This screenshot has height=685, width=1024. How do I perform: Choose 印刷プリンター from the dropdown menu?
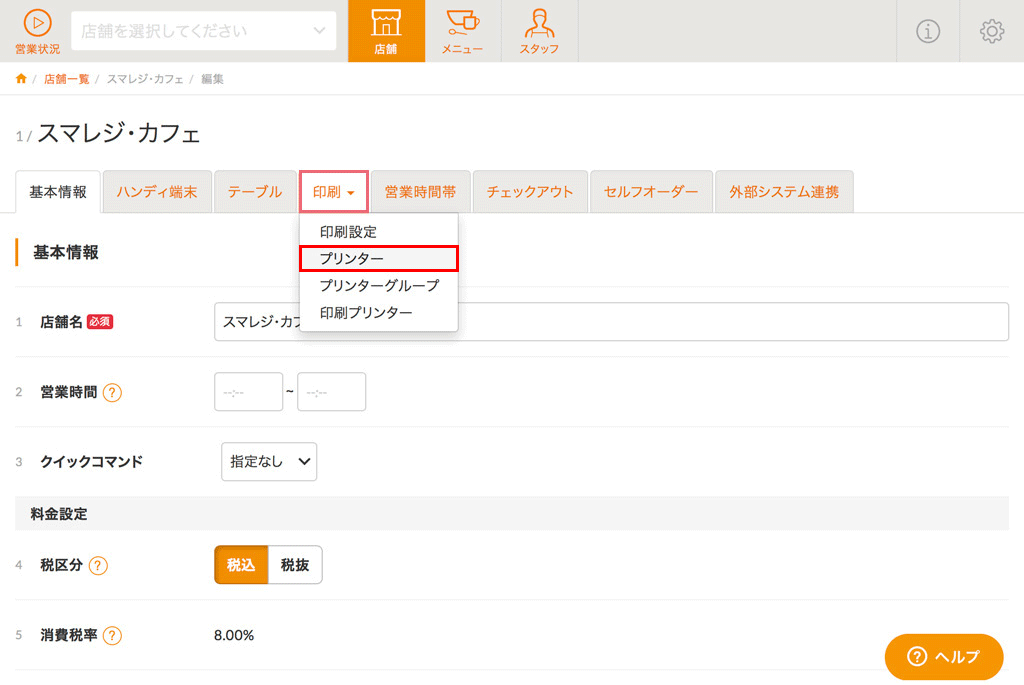pyautogui.click(x=379, y=313)
